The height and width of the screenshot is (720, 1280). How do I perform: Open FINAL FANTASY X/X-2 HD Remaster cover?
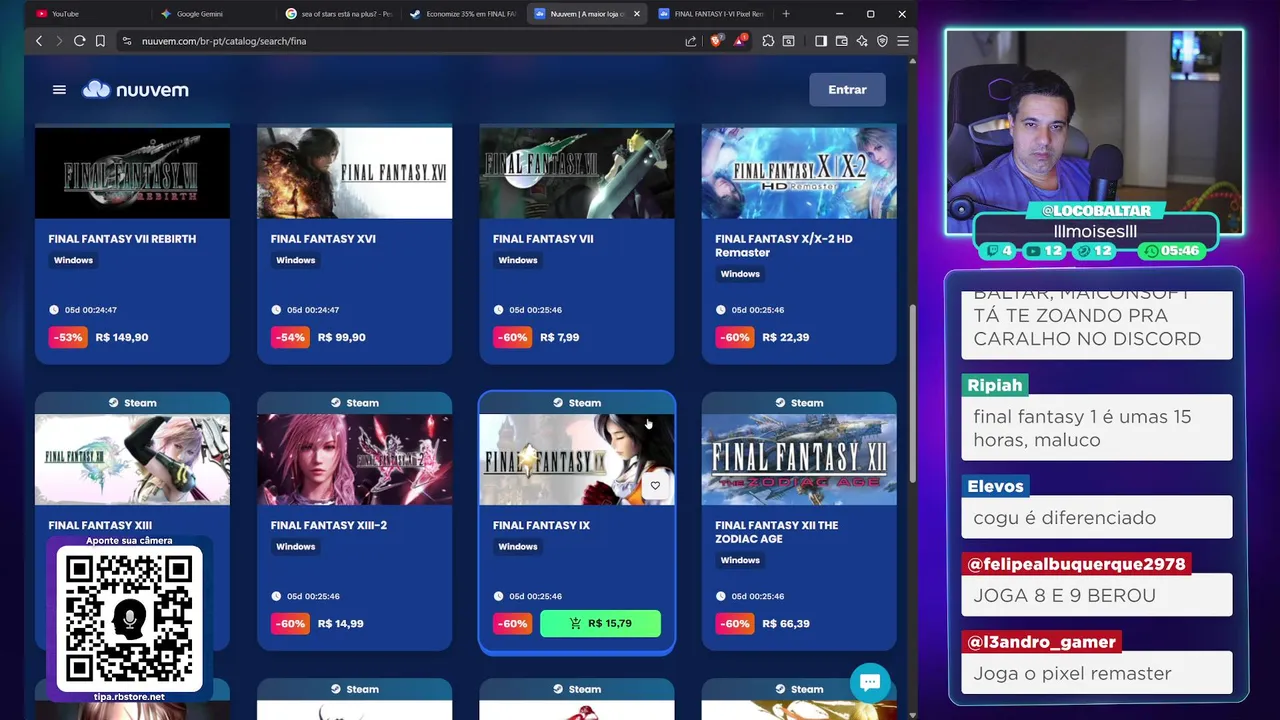pyautogui.click(x=799, y=172)
